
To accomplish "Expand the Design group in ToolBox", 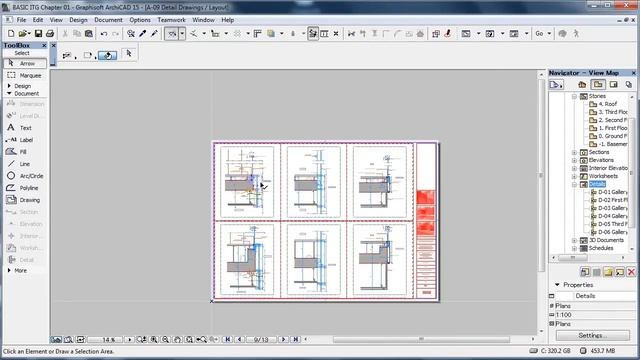I will 9,86.
